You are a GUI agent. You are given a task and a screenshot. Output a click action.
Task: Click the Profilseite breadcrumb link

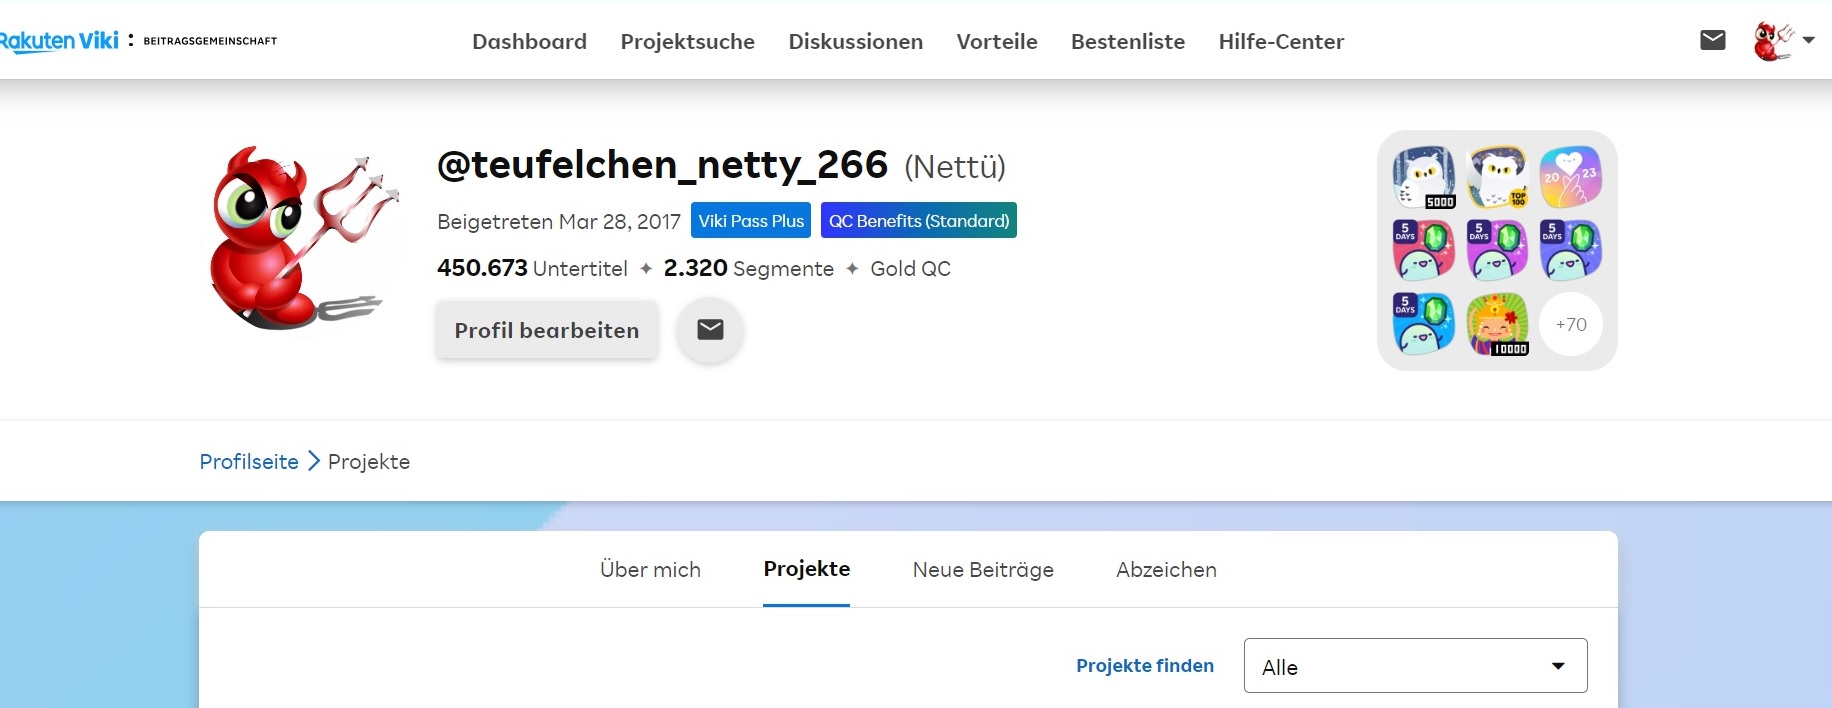pos(249,462)
